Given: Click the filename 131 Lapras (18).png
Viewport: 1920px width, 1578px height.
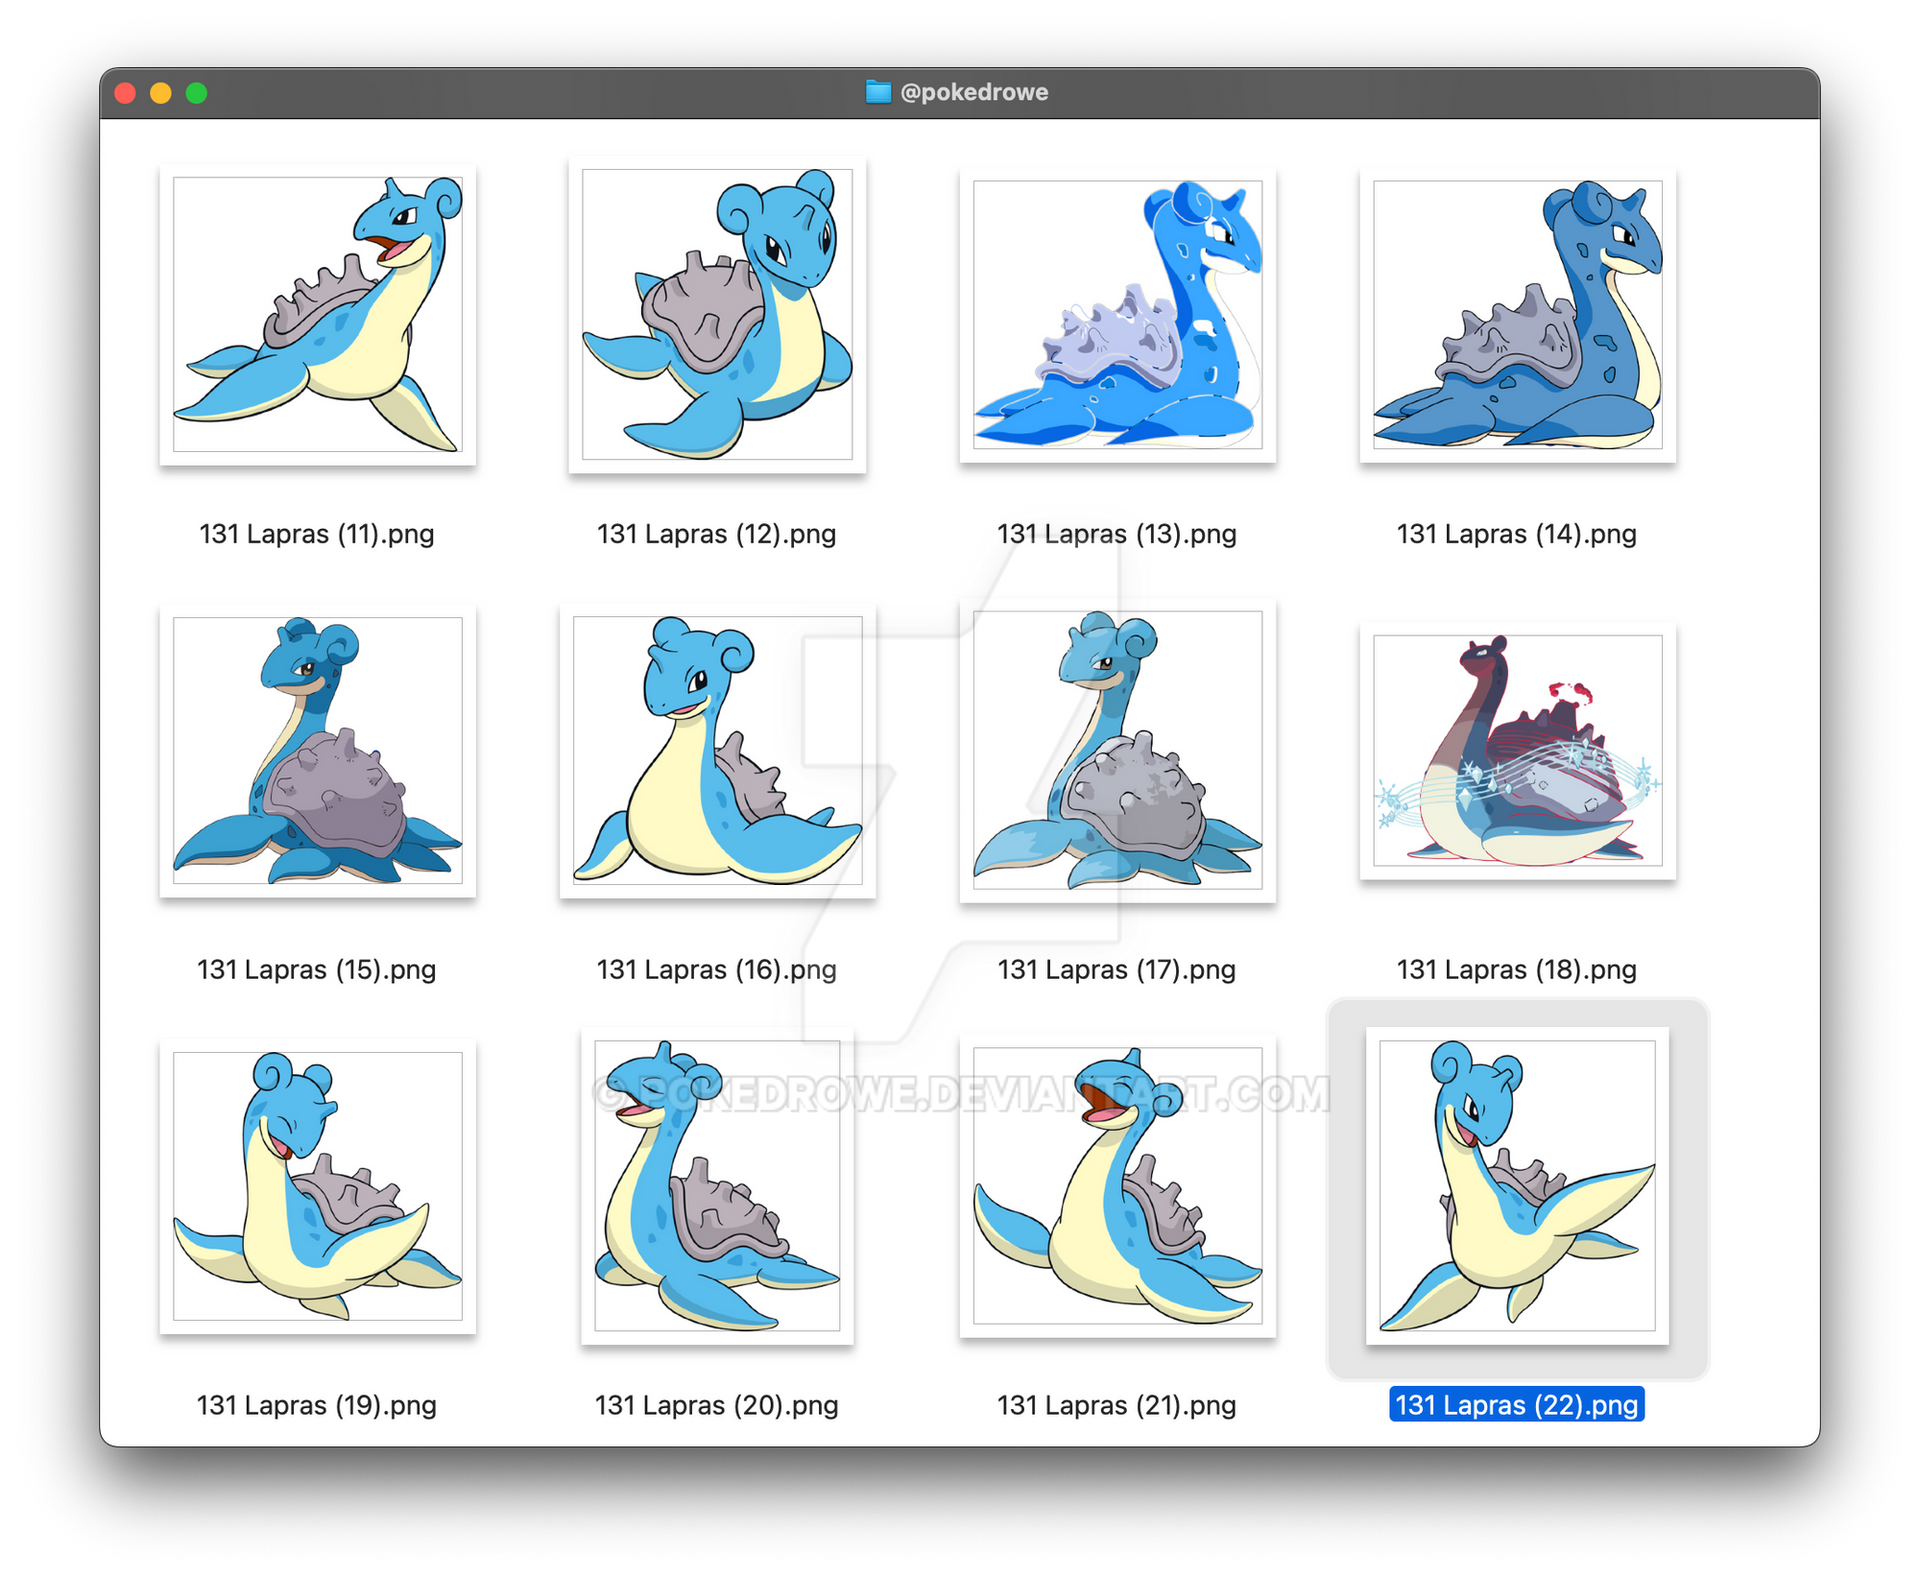Looking at the screenshot, I should 1517,970.
